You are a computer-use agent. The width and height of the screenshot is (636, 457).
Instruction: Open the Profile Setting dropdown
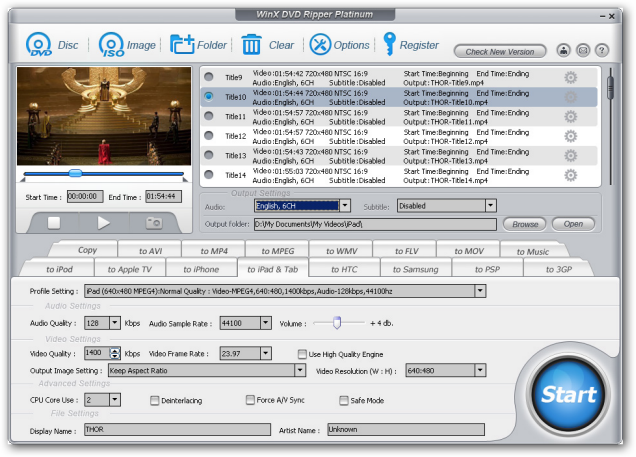click(480, 291)
